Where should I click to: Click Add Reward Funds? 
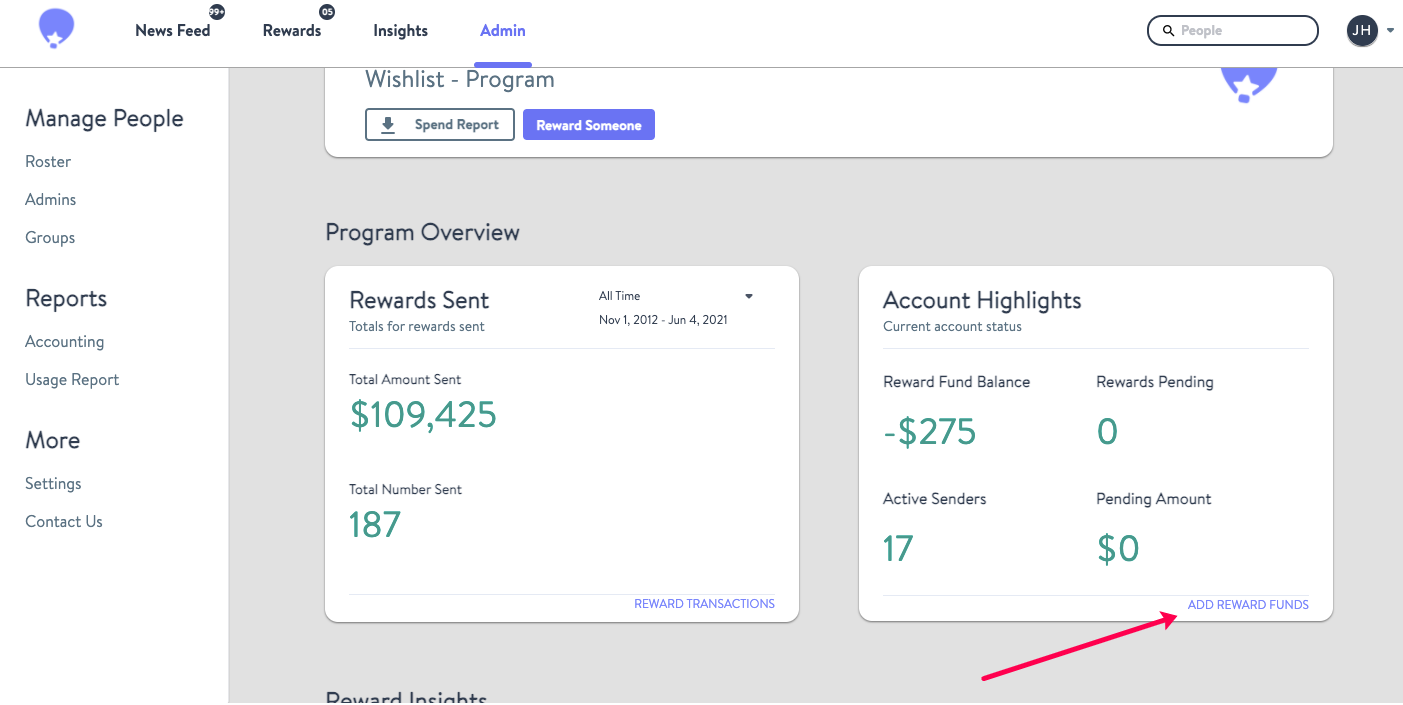(1248, 605)
